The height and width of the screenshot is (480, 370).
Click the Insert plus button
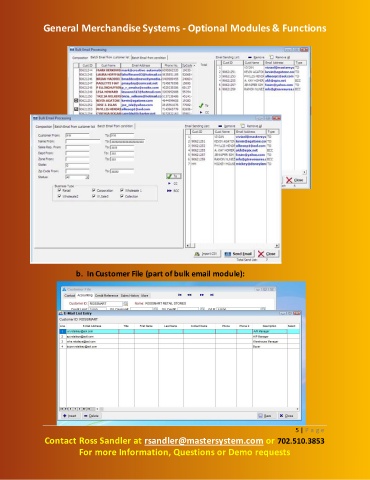click(x=70, y=416)
